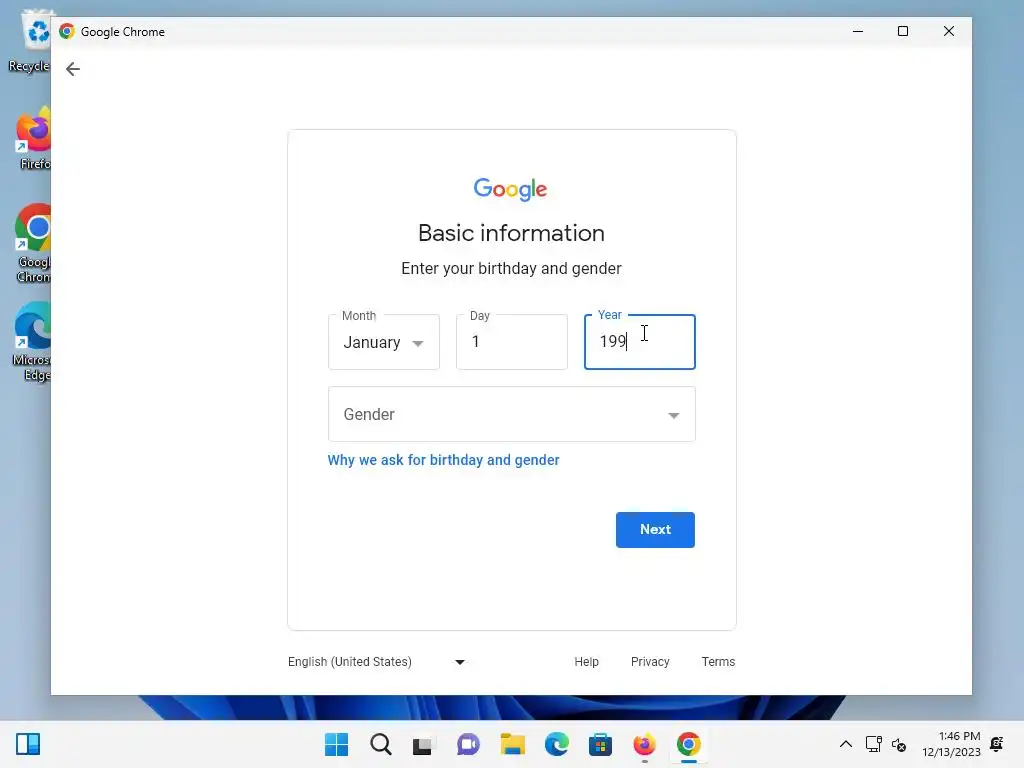1024x768 pixels.
Task: Select the Recycle Bin desktop icon
Action: (x=31, y=42)
